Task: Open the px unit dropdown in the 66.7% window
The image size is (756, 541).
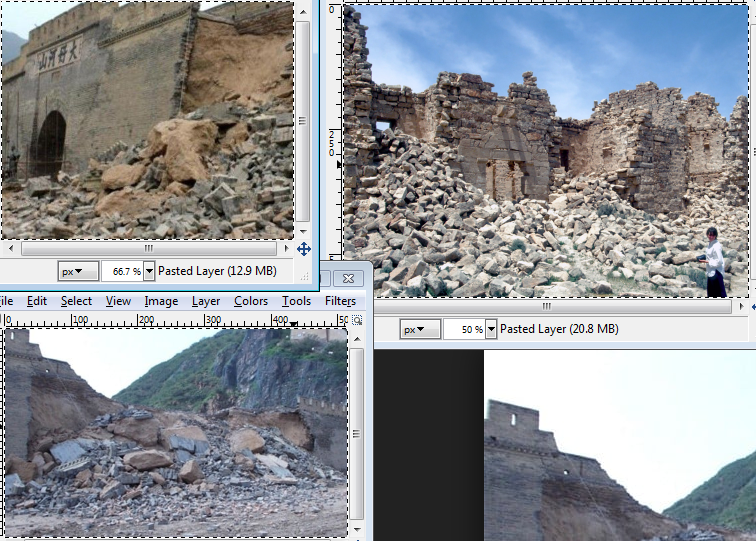Action: pyautogui.click(x=78, y=271)
